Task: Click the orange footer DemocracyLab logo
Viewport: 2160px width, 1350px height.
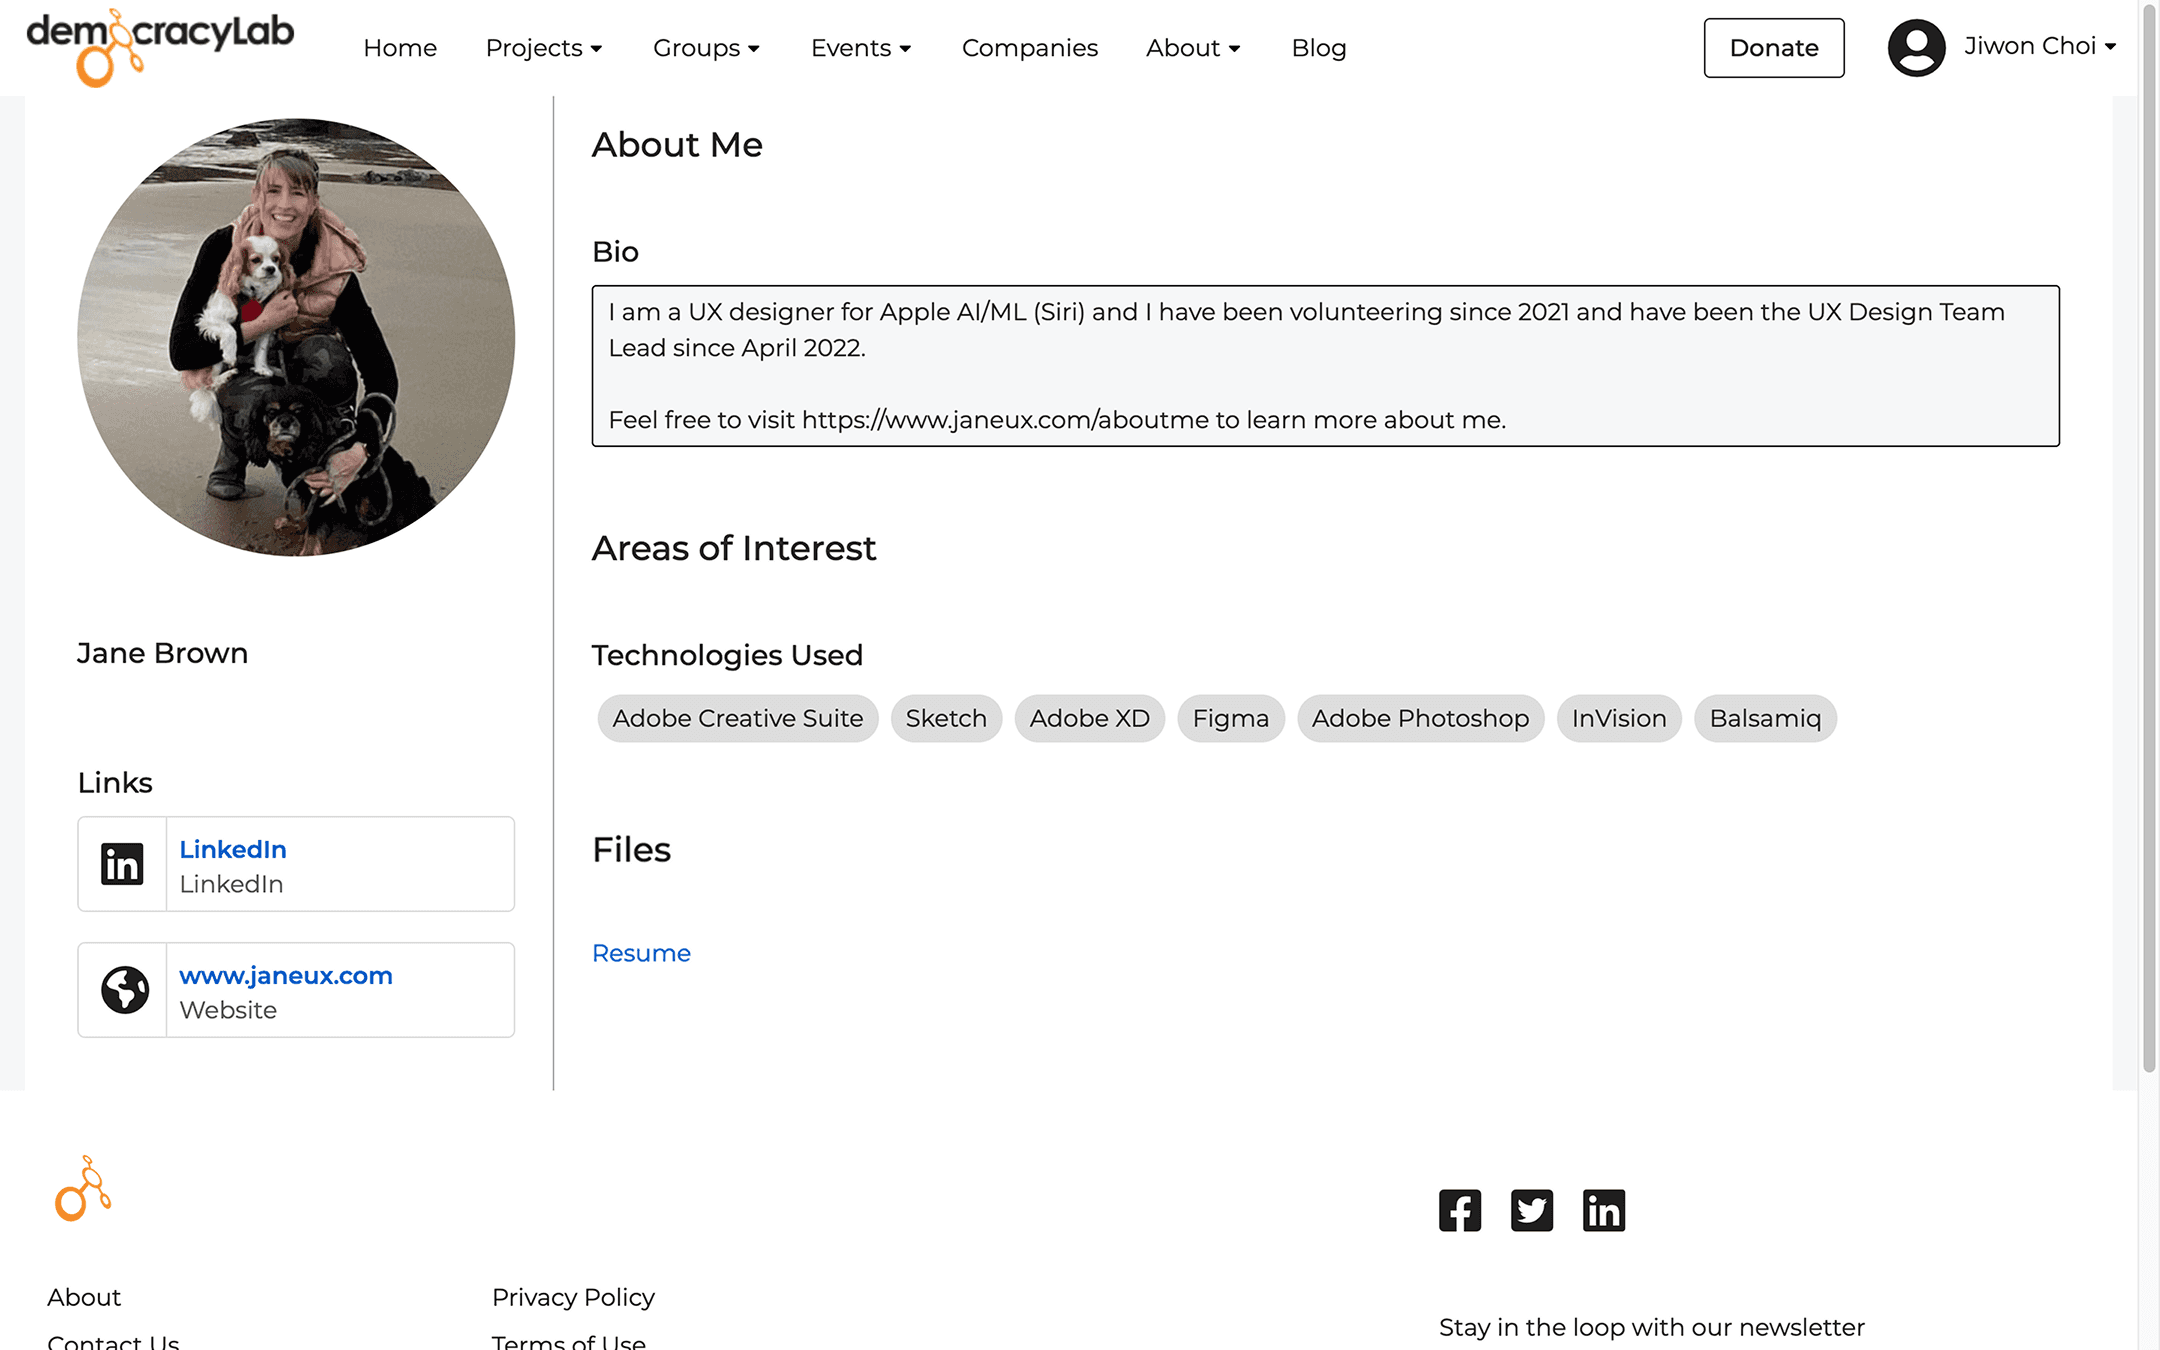Action: 84,1189
